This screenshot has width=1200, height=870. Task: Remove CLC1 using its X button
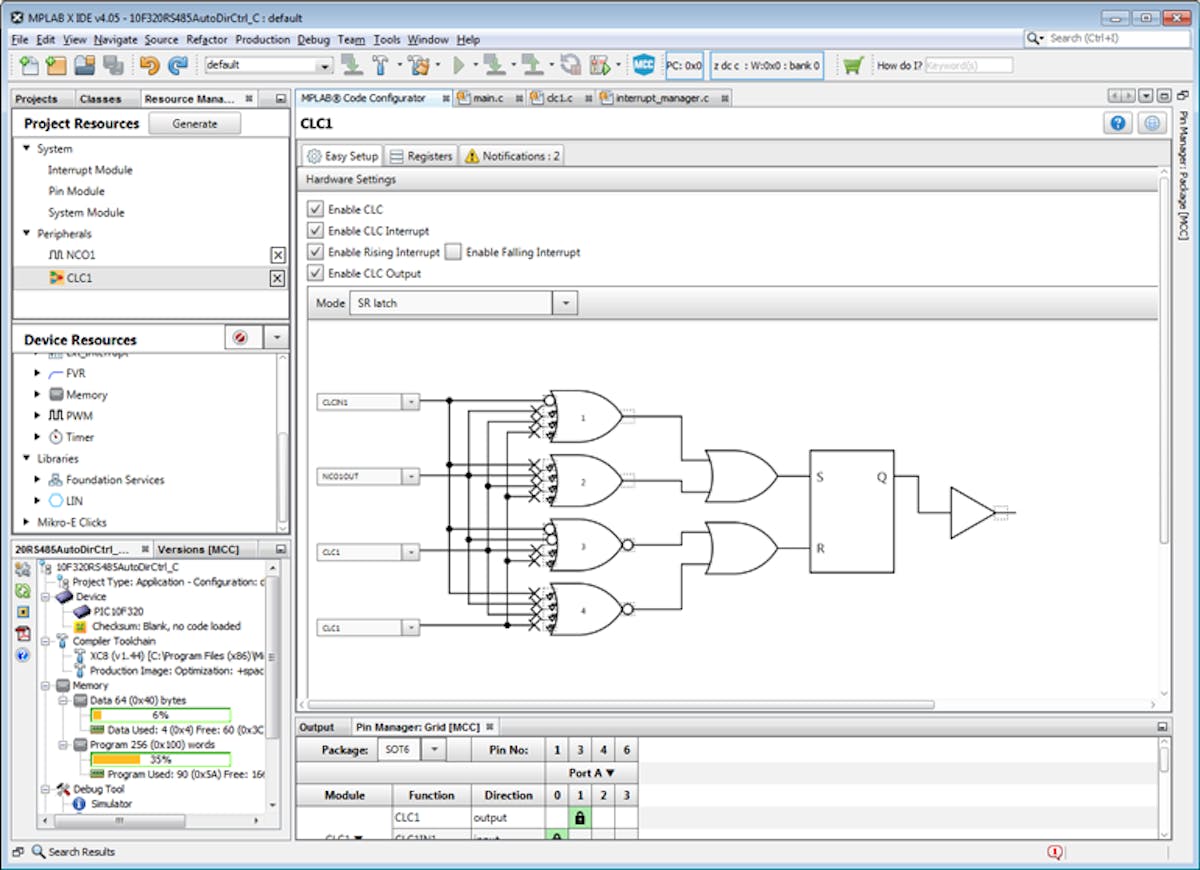click(x=278, y=278)
